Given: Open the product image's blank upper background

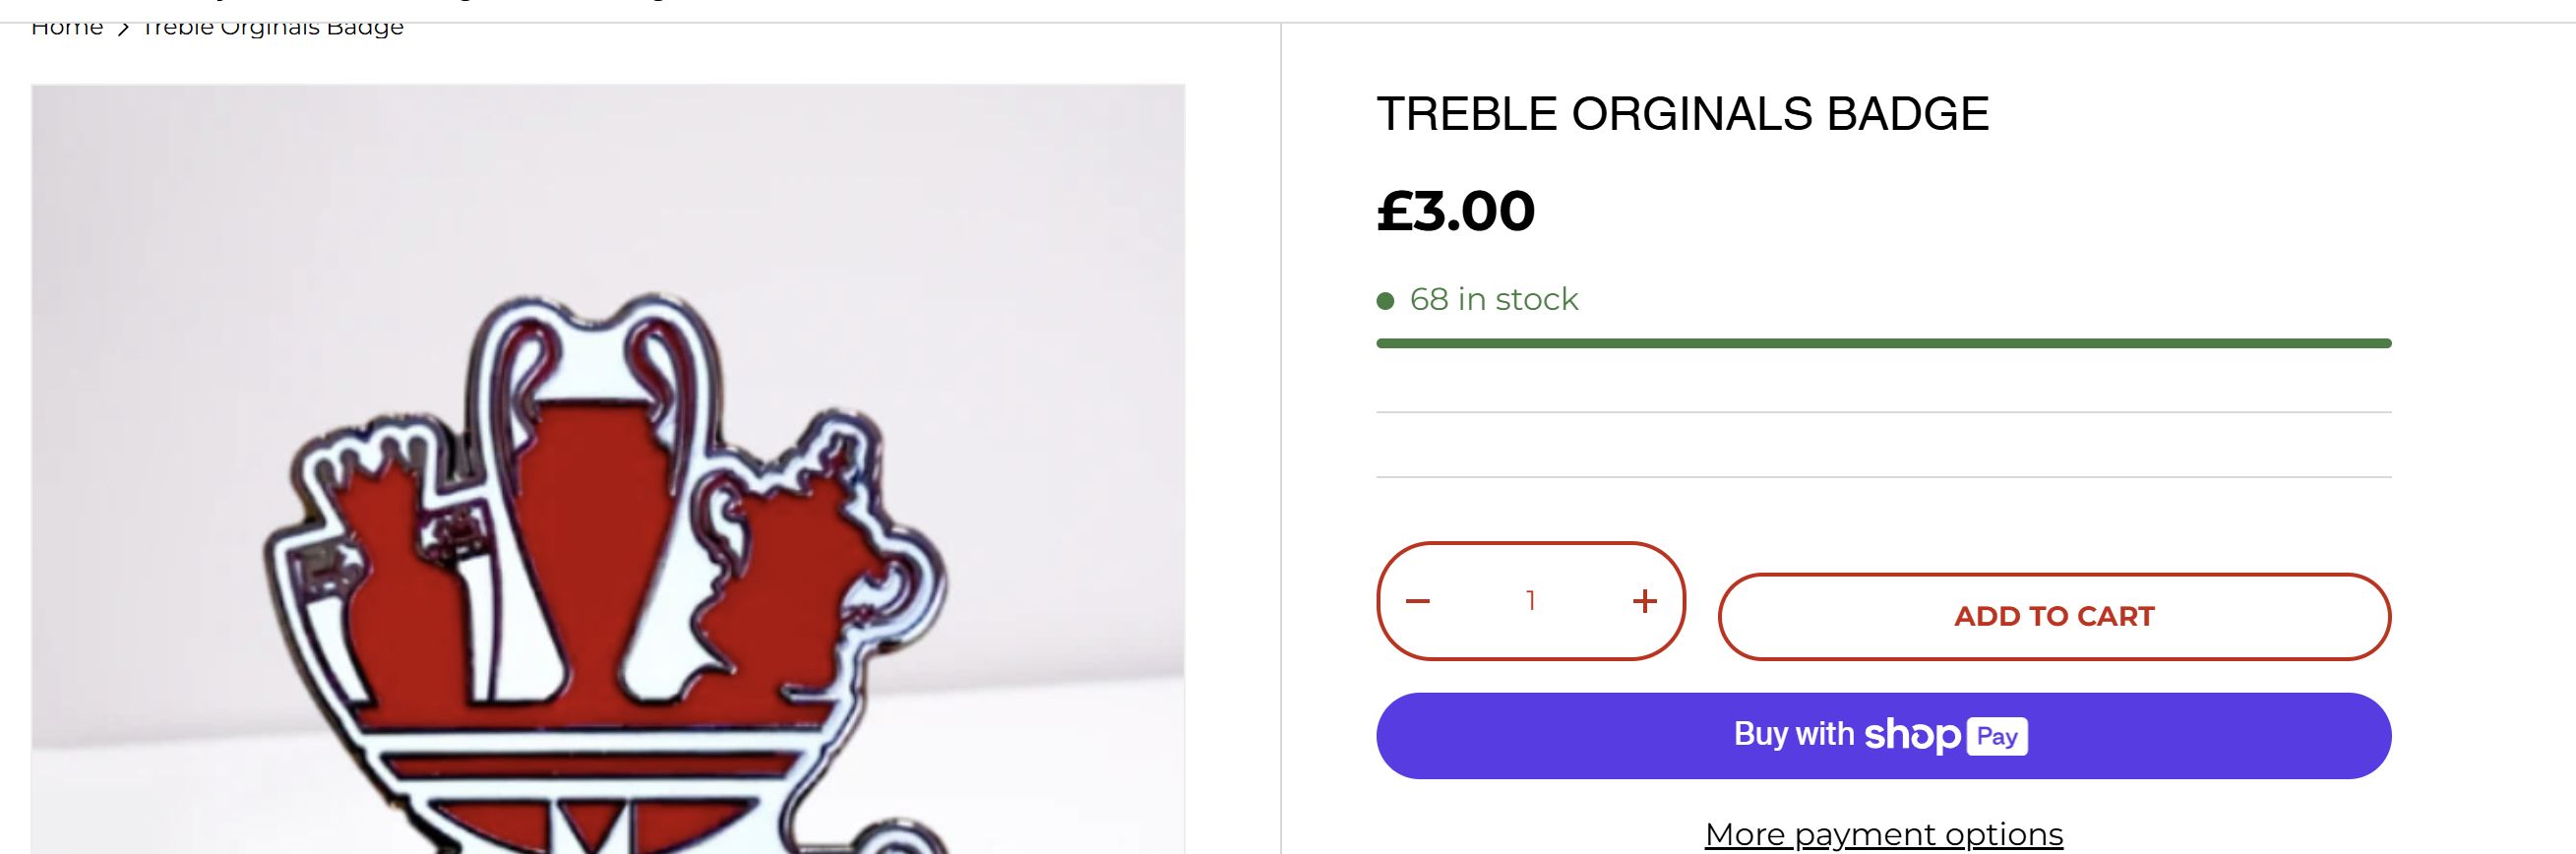Looking at the screenshot, I should point(600,180).
